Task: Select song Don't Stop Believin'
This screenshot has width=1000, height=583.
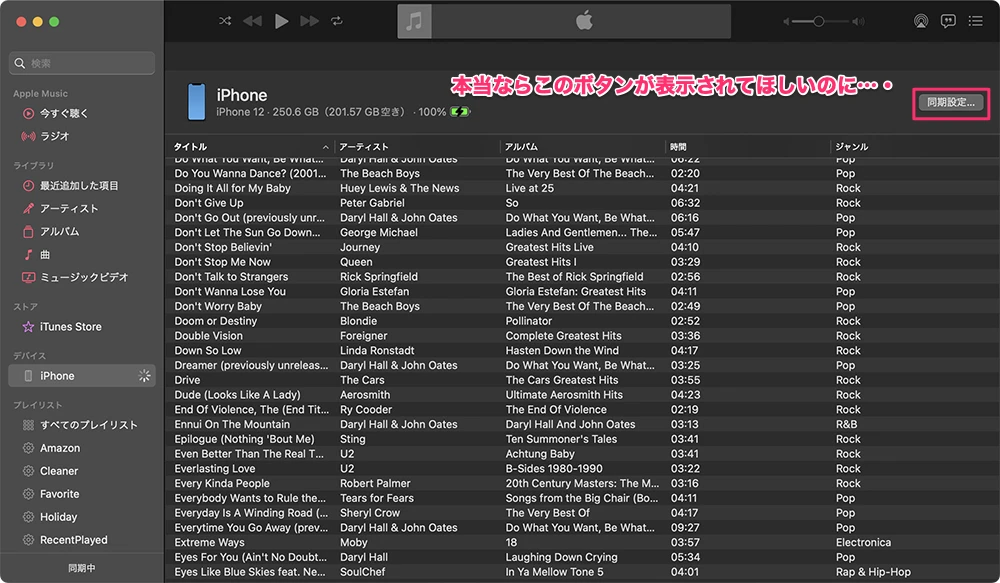Action: point(223,247)
